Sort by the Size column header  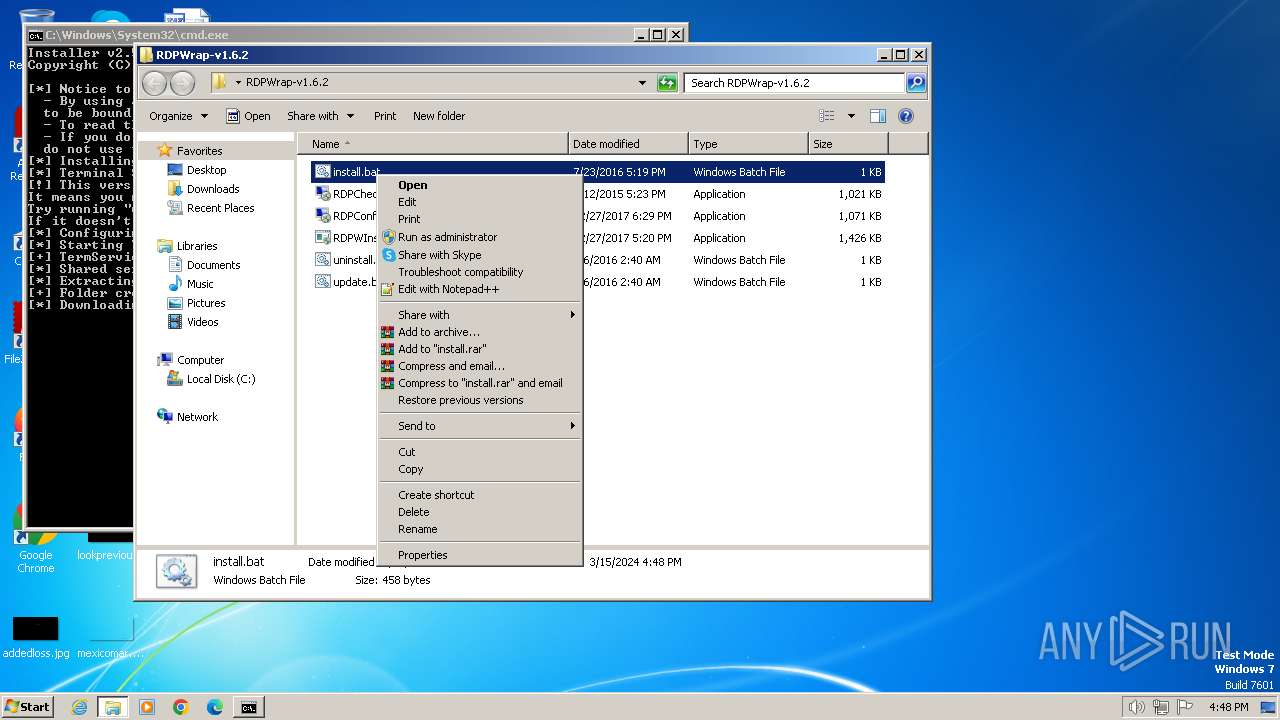click(x=848, y=144)
